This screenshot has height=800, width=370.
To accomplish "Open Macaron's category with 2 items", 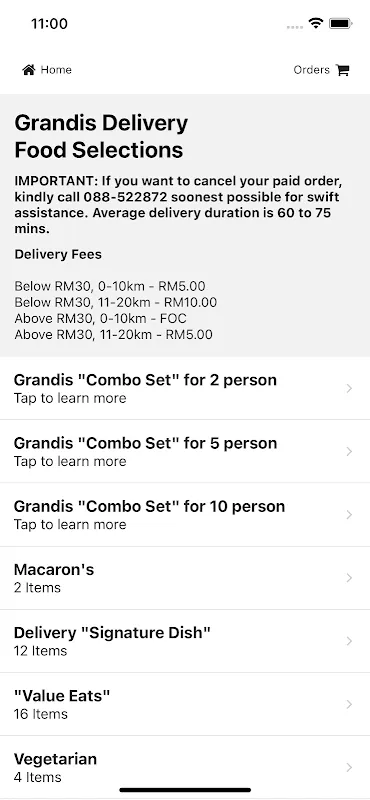I will tap(185, 578).
